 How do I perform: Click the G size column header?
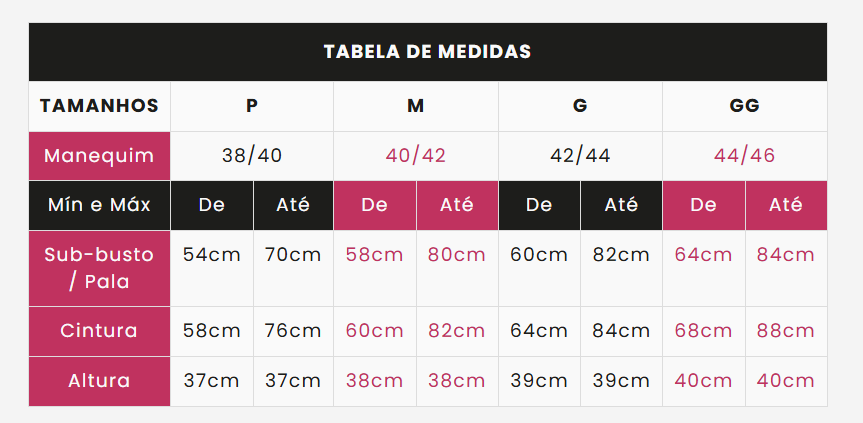click(580, 106)
